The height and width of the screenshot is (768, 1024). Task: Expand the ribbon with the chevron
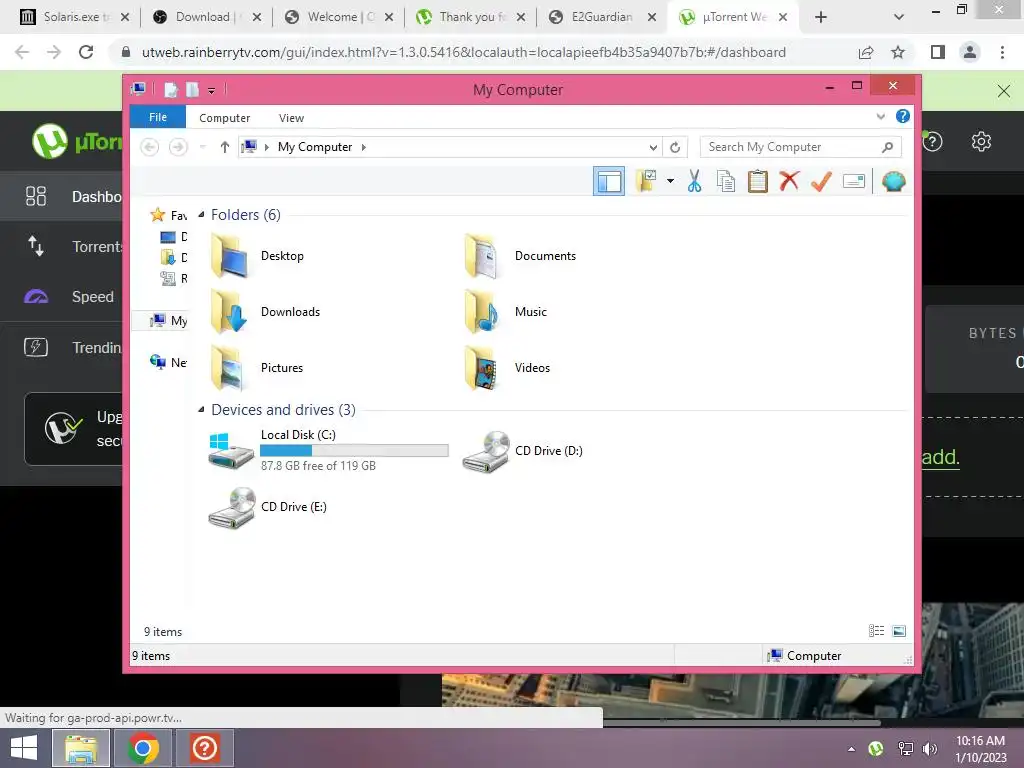pyautogui.click(x=880, y=116)
